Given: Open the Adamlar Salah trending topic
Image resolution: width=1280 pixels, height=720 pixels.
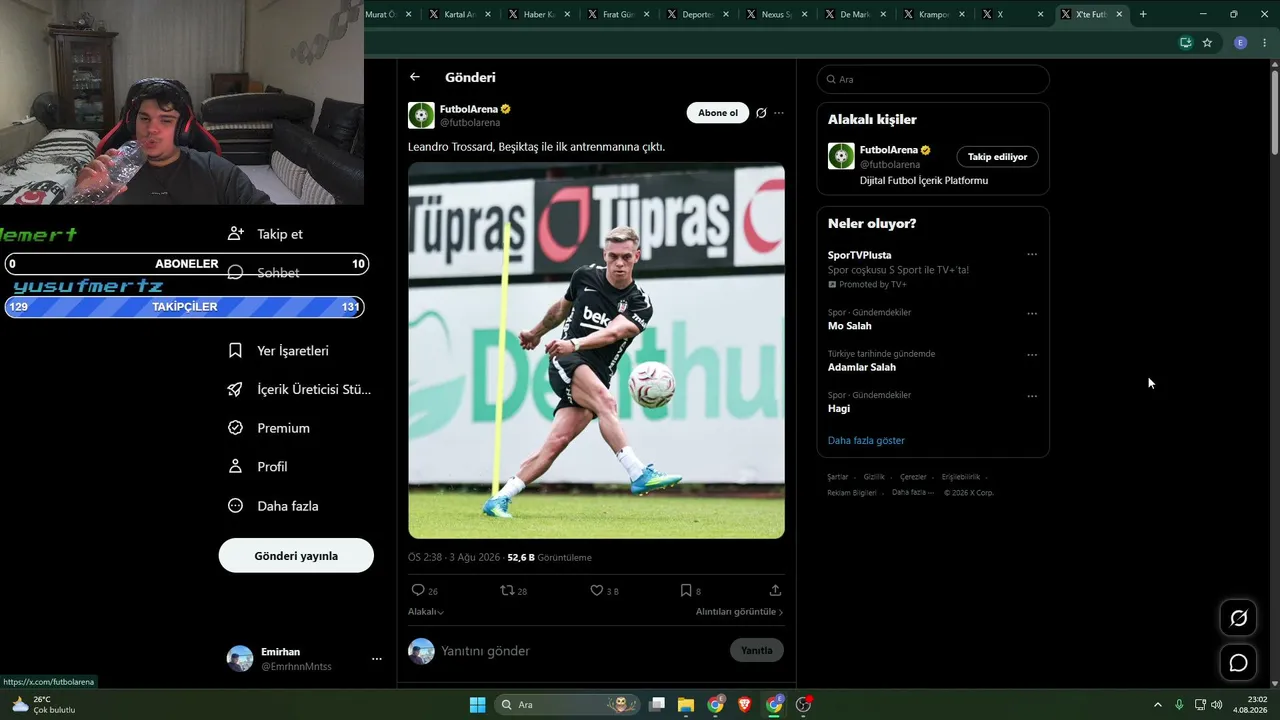Looking at the screenshot, I should click(x=862, y=367).
